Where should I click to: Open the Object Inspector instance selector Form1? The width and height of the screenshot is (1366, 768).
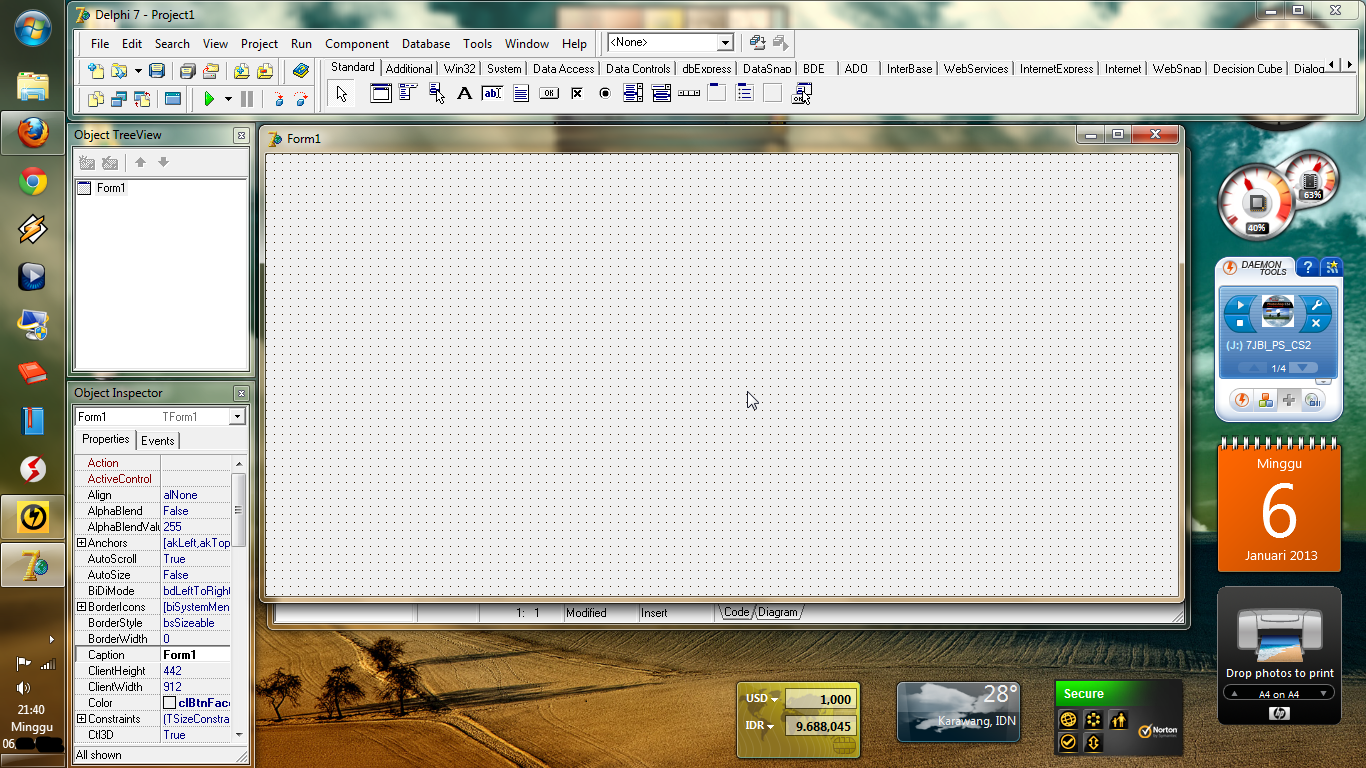point(160,417)
